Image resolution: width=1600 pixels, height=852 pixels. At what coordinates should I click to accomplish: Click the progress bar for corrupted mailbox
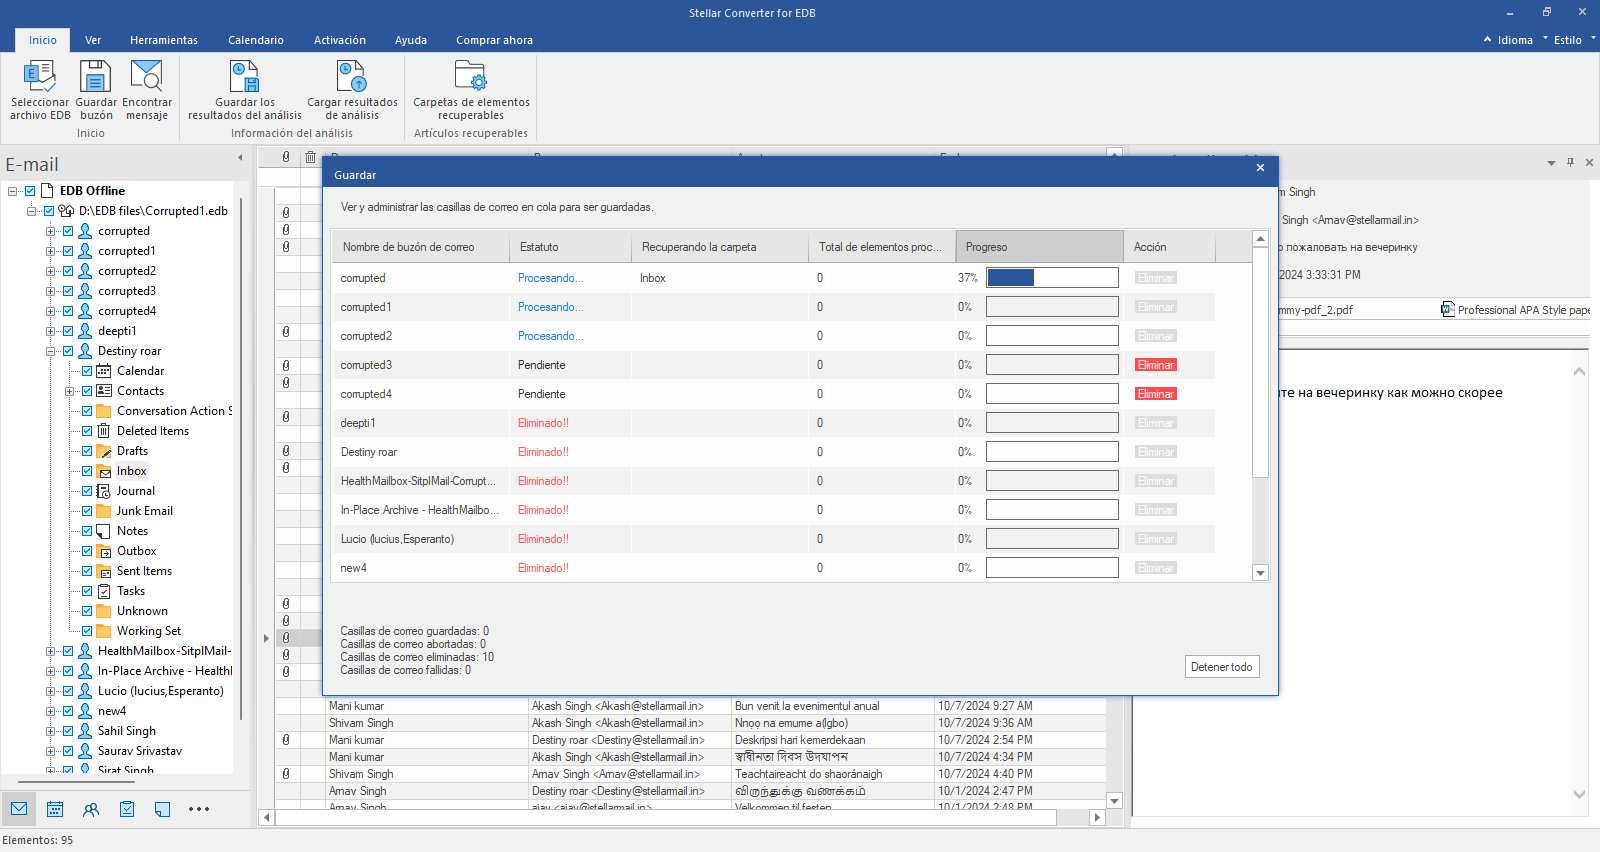(1052, 278)
